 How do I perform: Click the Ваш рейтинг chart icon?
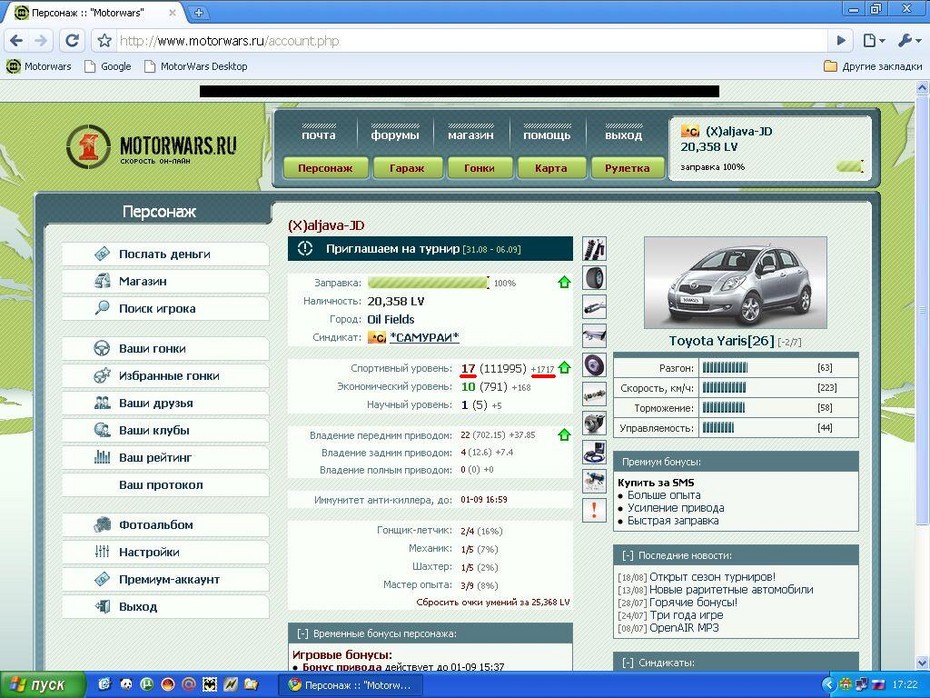click(x=102, y=457)
